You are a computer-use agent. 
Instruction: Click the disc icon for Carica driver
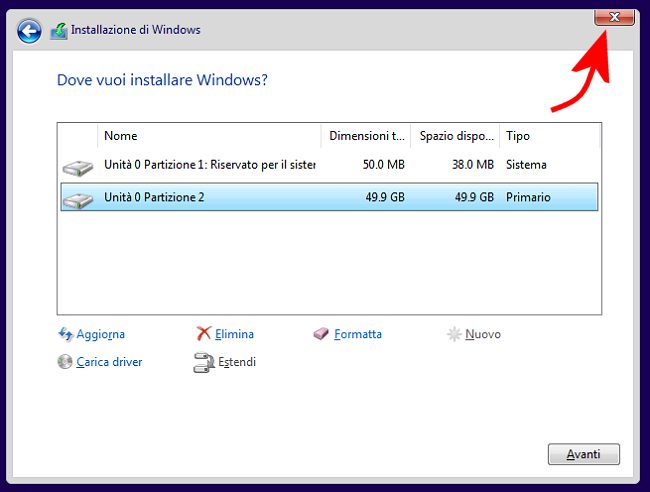65,362
